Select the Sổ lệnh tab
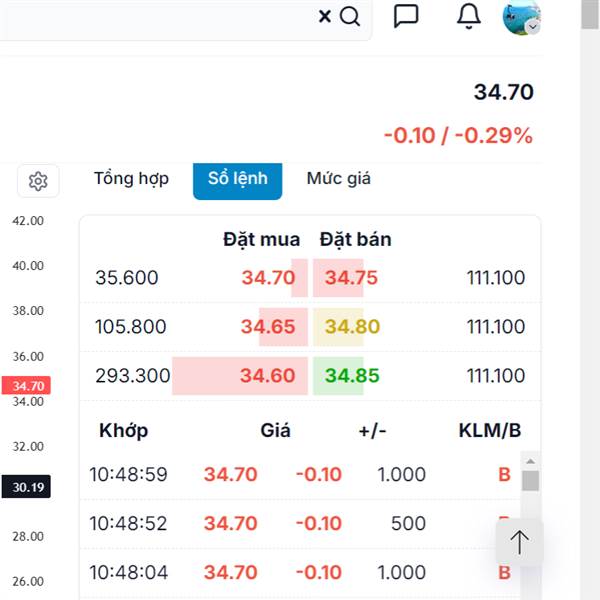Viewport: 600px width, 600px height. [238, 181]
